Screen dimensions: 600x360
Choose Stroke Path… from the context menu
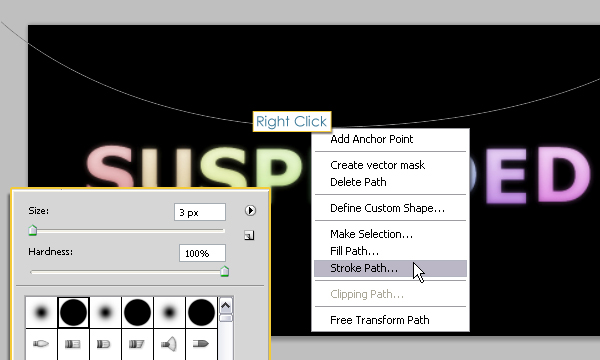[x=390, y=268]
